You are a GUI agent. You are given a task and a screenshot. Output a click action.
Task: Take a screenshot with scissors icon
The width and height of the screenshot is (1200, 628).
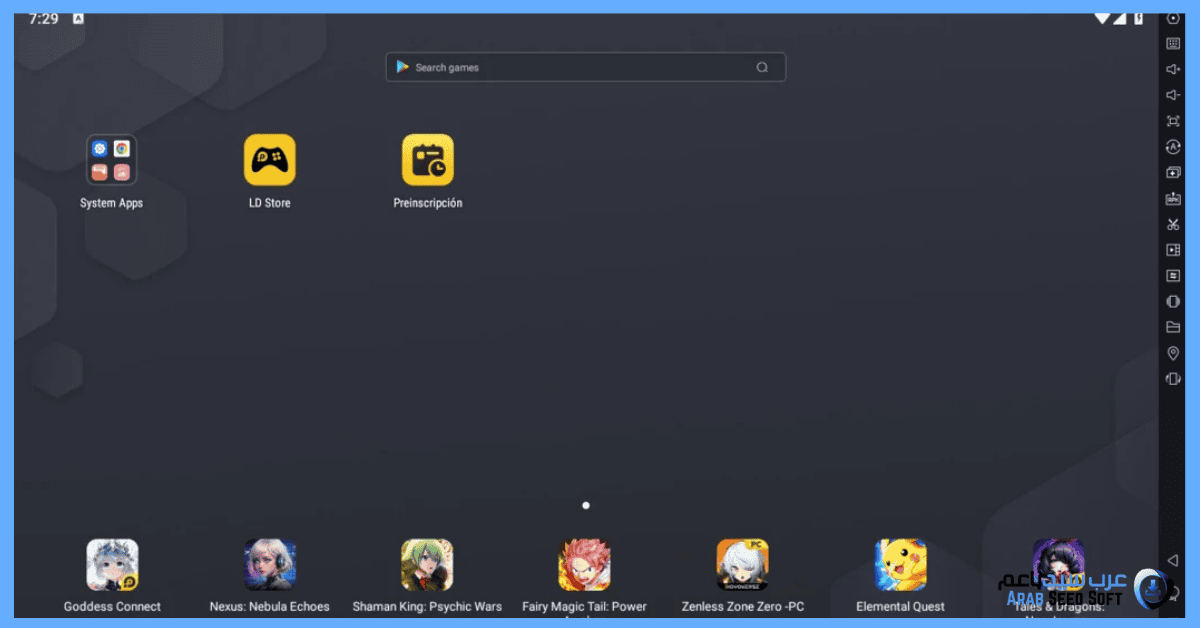(1173, 224)
